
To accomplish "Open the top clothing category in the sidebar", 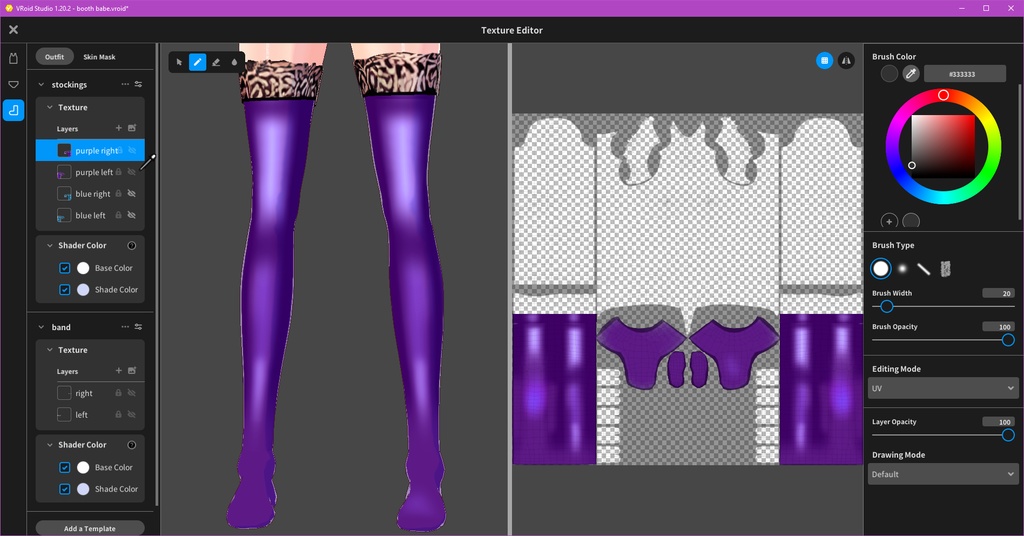I will (x=13, y=58).
